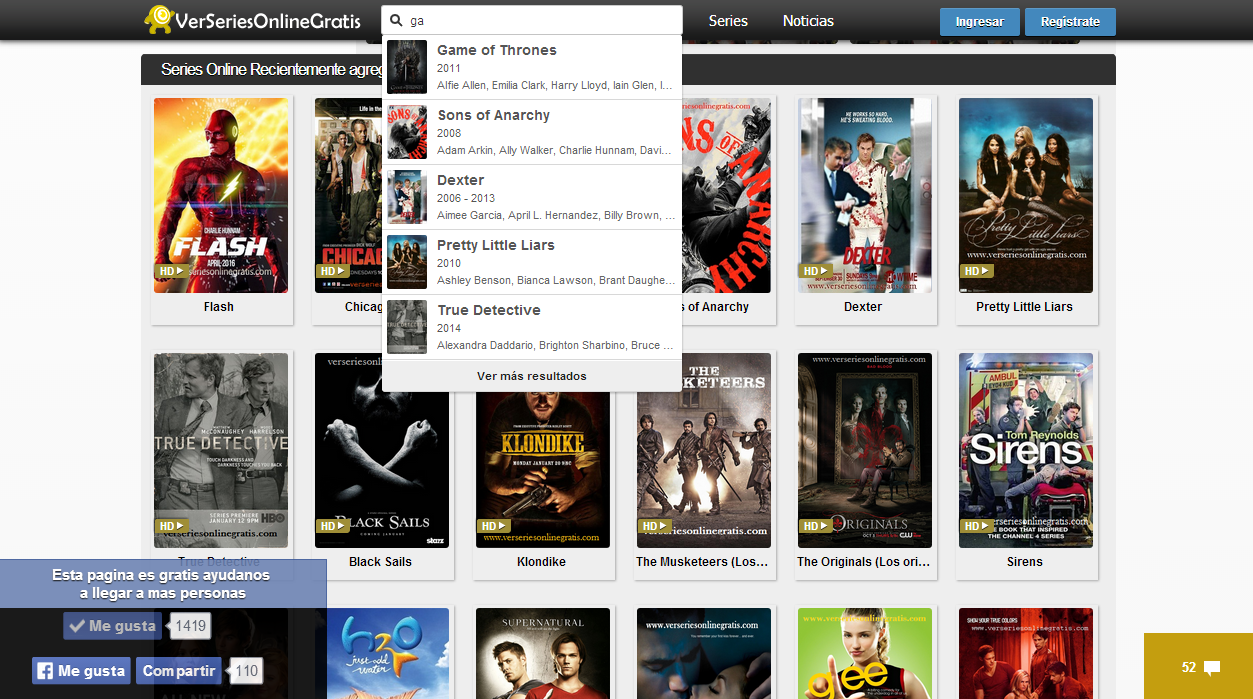Open the Chicago series poster
Viewport: 1253px width, 699px height.
point(348,195)
